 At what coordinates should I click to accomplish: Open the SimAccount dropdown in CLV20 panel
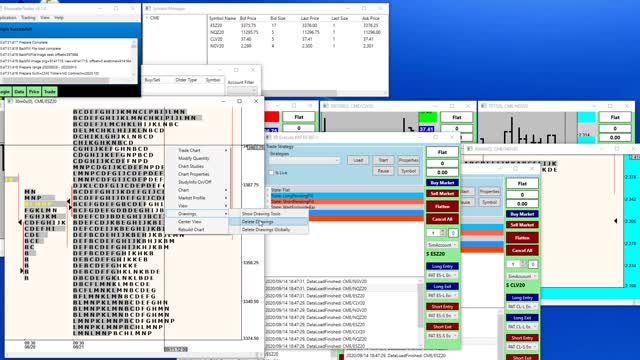522,276
